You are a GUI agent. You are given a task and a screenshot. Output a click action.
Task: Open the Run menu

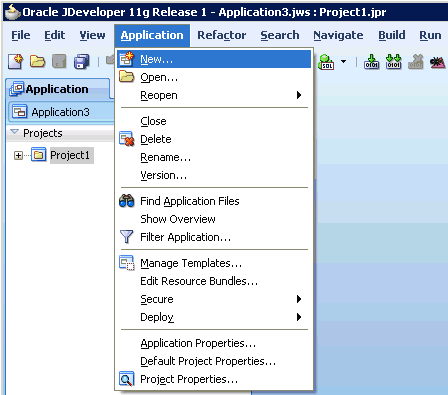click(x=430, y=35)
